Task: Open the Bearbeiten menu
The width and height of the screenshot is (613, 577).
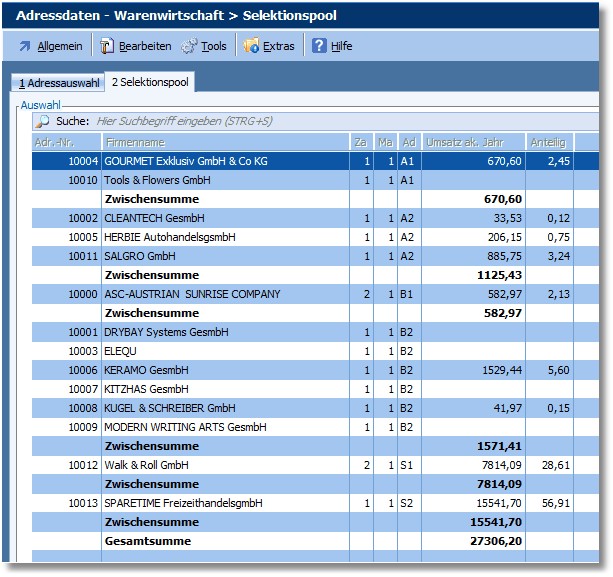Action: click(145, 46)
